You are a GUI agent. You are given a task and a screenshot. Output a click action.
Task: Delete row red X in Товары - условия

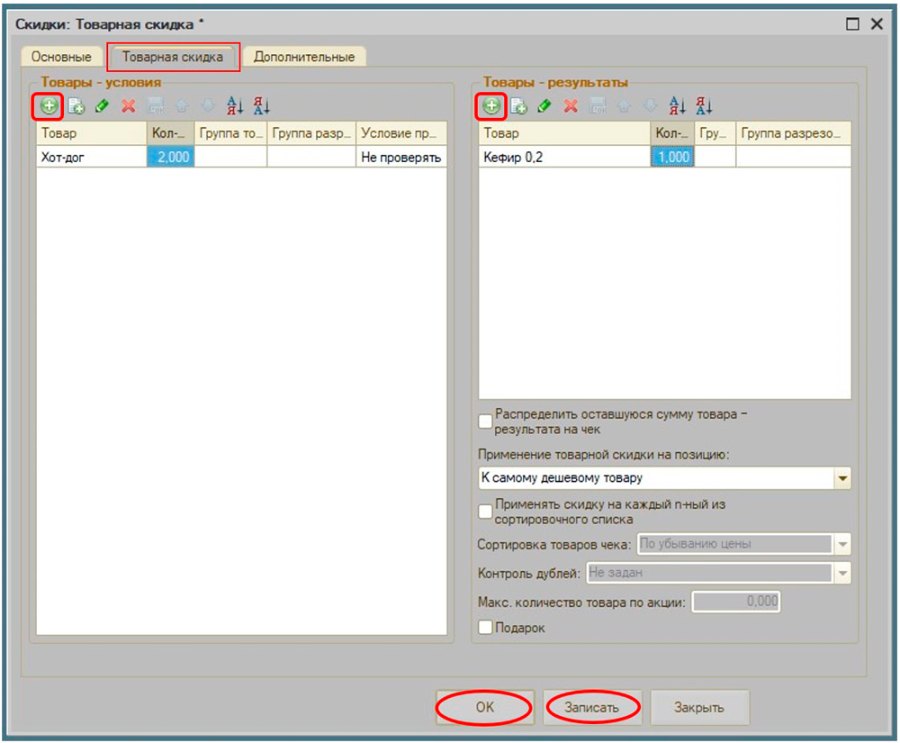(x=129, y=106)
